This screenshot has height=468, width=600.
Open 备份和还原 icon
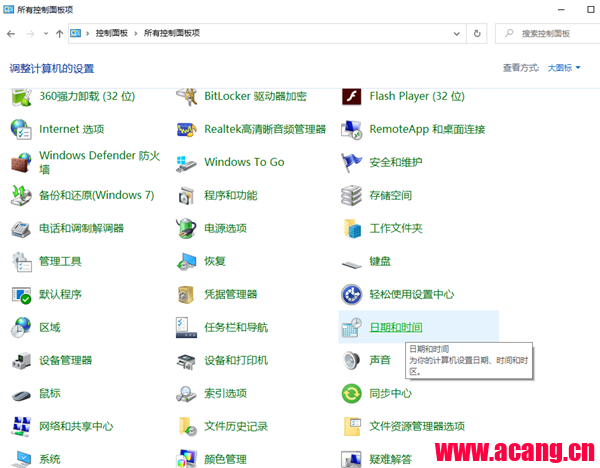pos(21,195)
